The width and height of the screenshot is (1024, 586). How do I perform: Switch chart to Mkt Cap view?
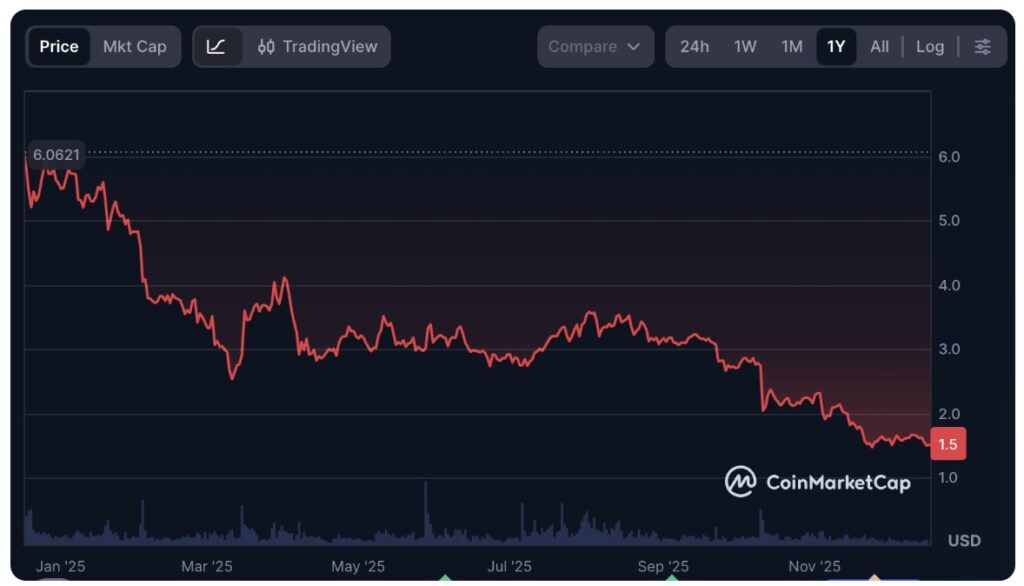click(135, 47)
